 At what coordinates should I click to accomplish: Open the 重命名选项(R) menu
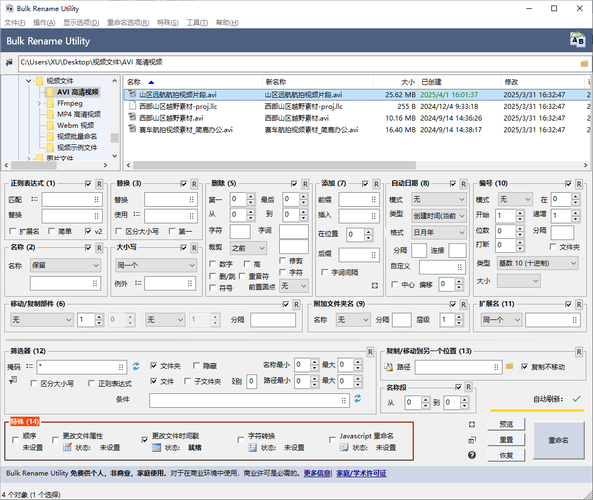pyautogui.click(x=128, y=23)
